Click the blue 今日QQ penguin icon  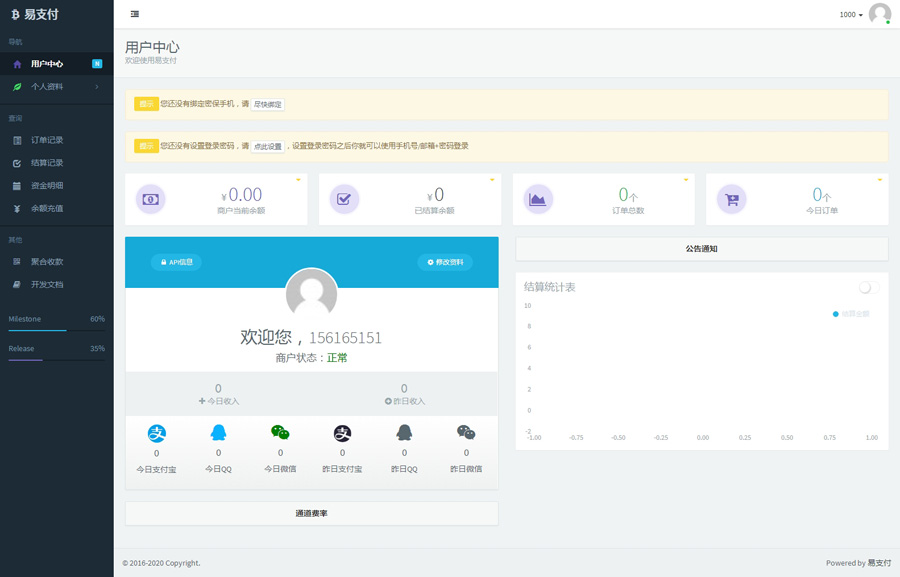218,433
